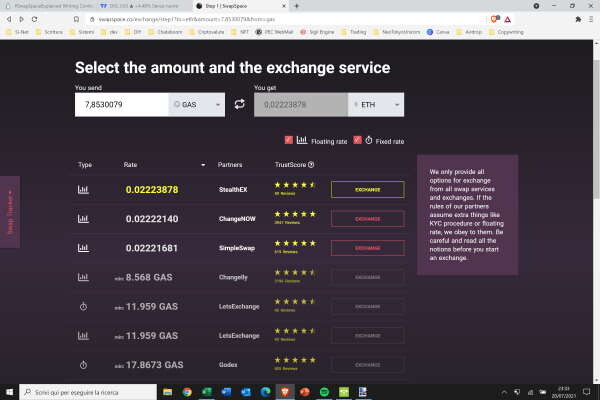Reload the SwapSpace page
Image resolution: width=600 pixels, height=400 pixels.
point(34,19)
